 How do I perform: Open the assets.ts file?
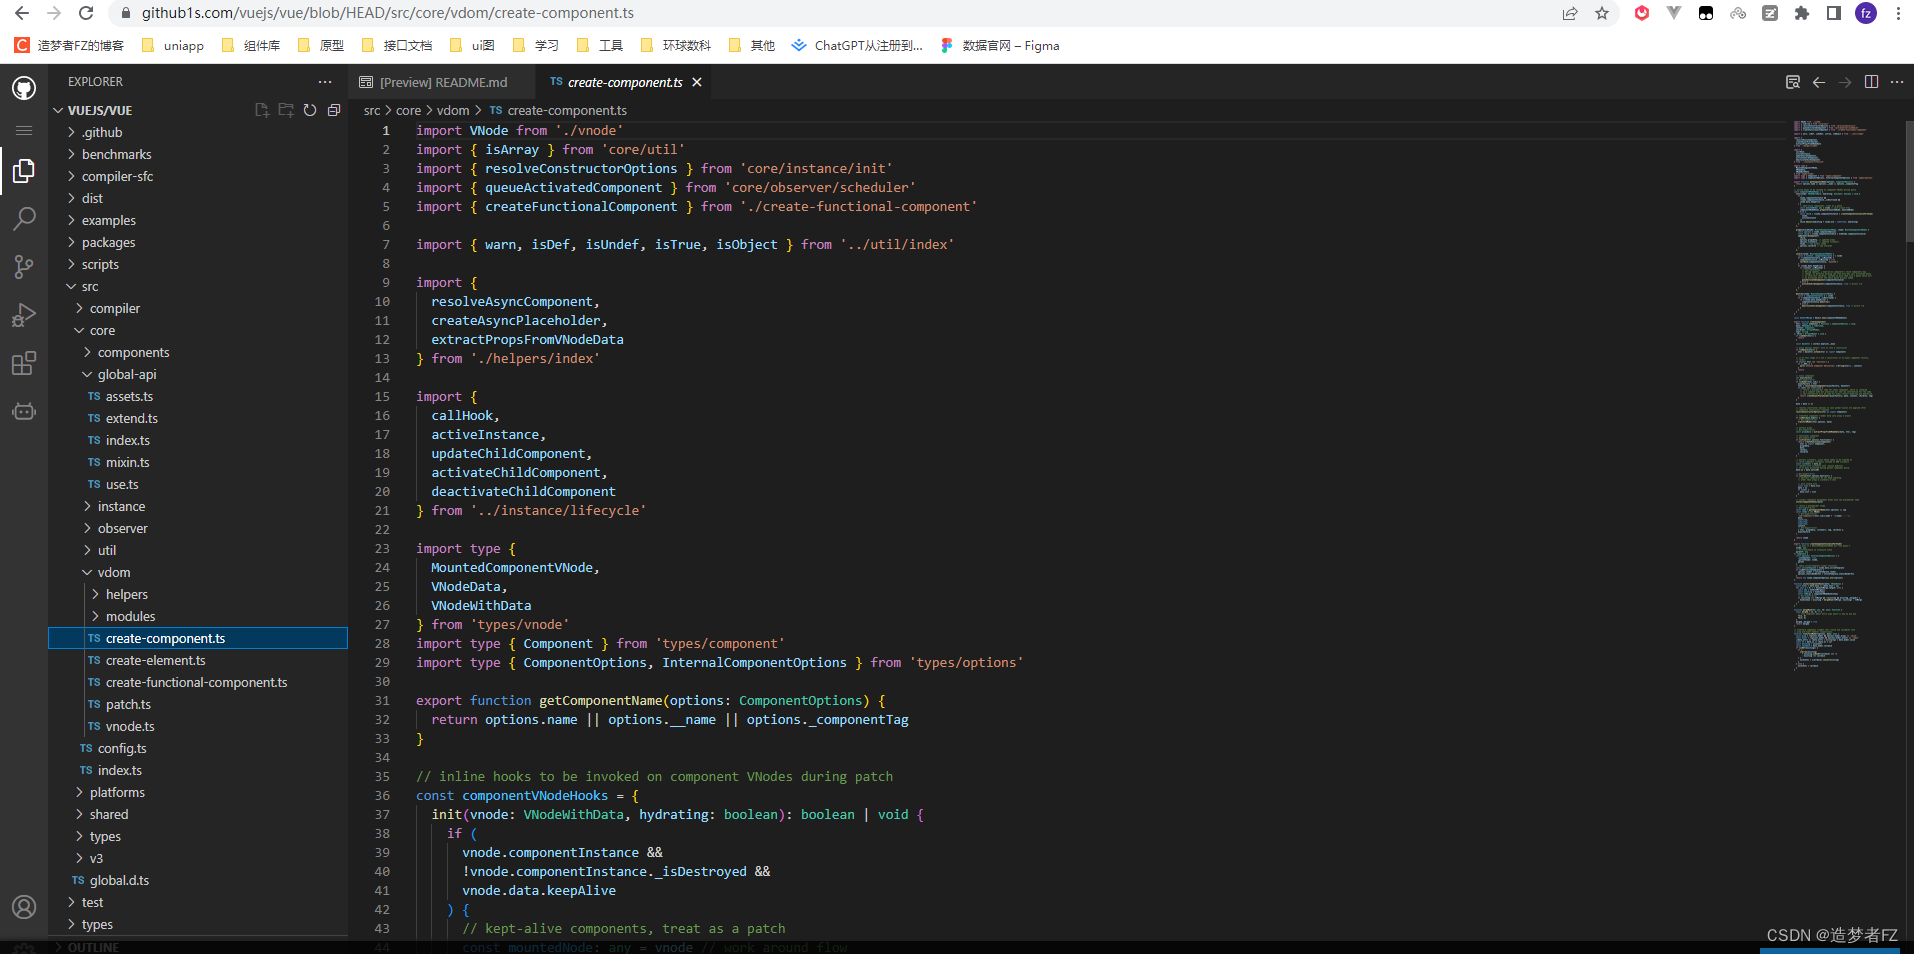coord(129,396)
